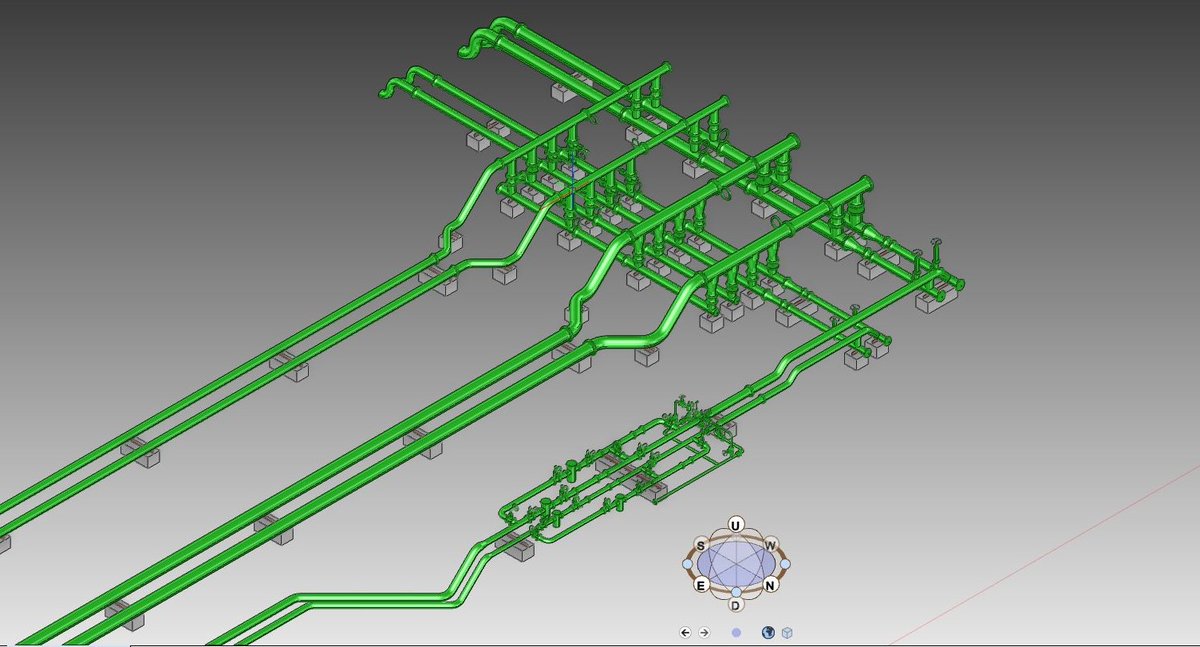Image resolution: width=1200 pixels, height=647 pixels.
Task: Select the N (North) compass direction
Action: pyautogui.click(x=770, y=585)
